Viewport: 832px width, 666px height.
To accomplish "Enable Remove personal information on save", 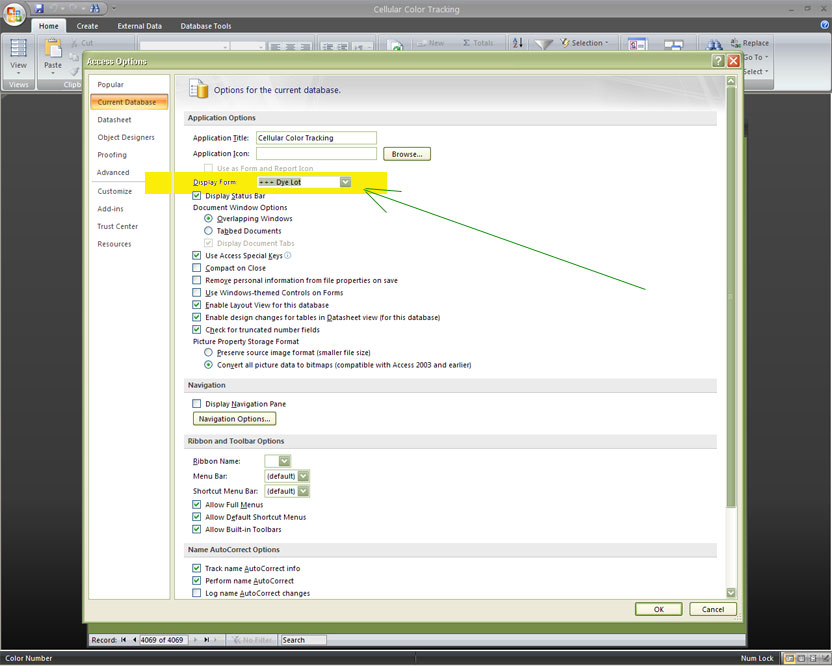I will coord(197,280).
